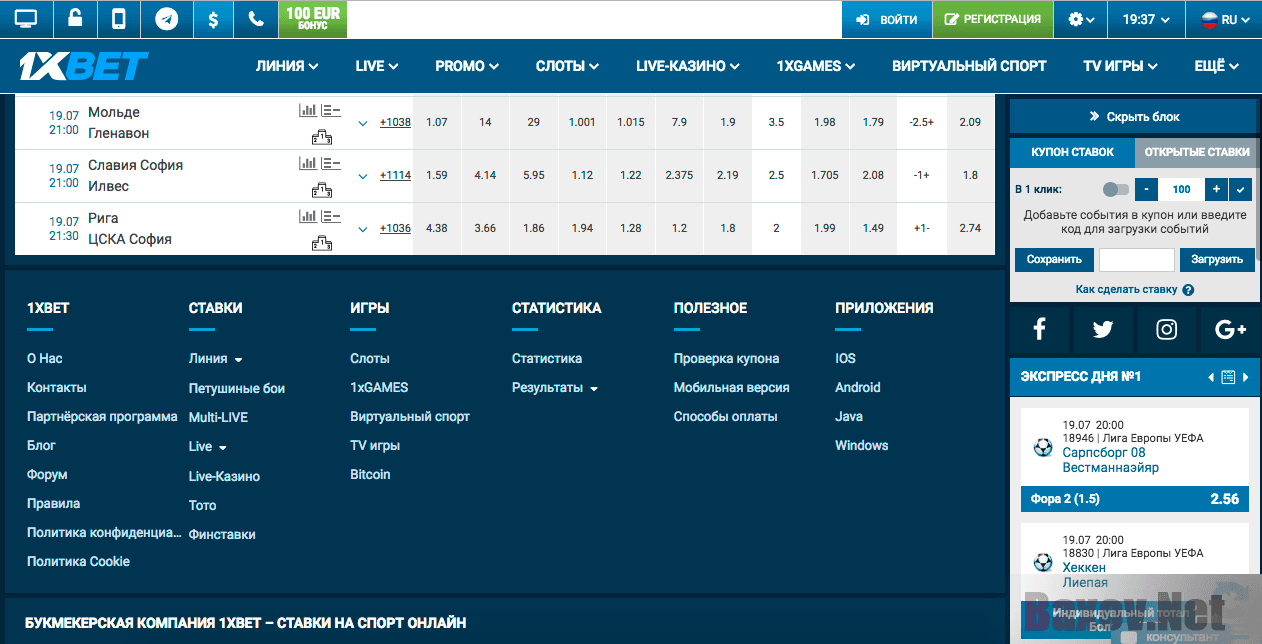
Task: Enable the one-click bet toggle
Action: [1114, 189]
